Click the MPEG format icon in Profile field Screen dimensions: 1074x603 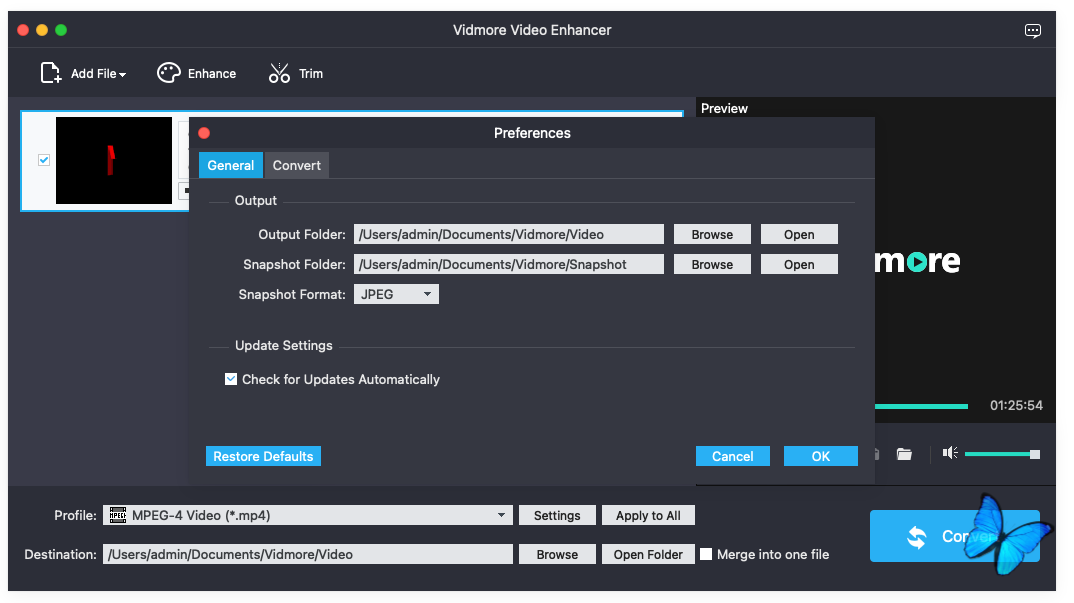pos(118,515)
